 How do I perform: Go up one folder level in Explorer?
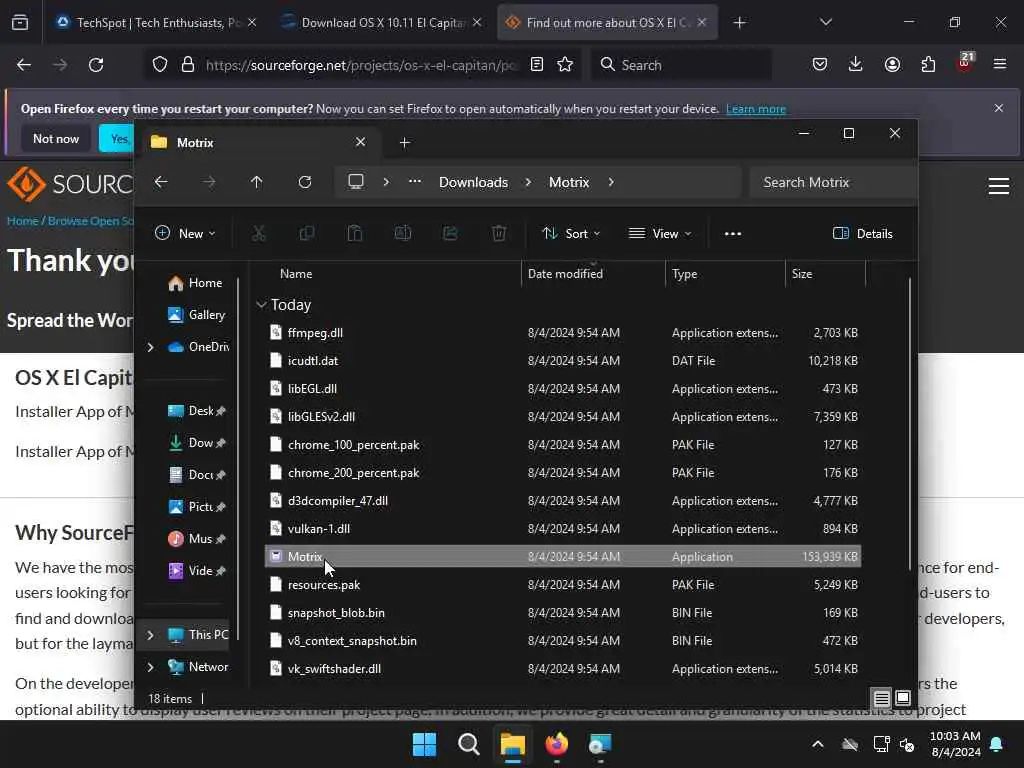257,182
